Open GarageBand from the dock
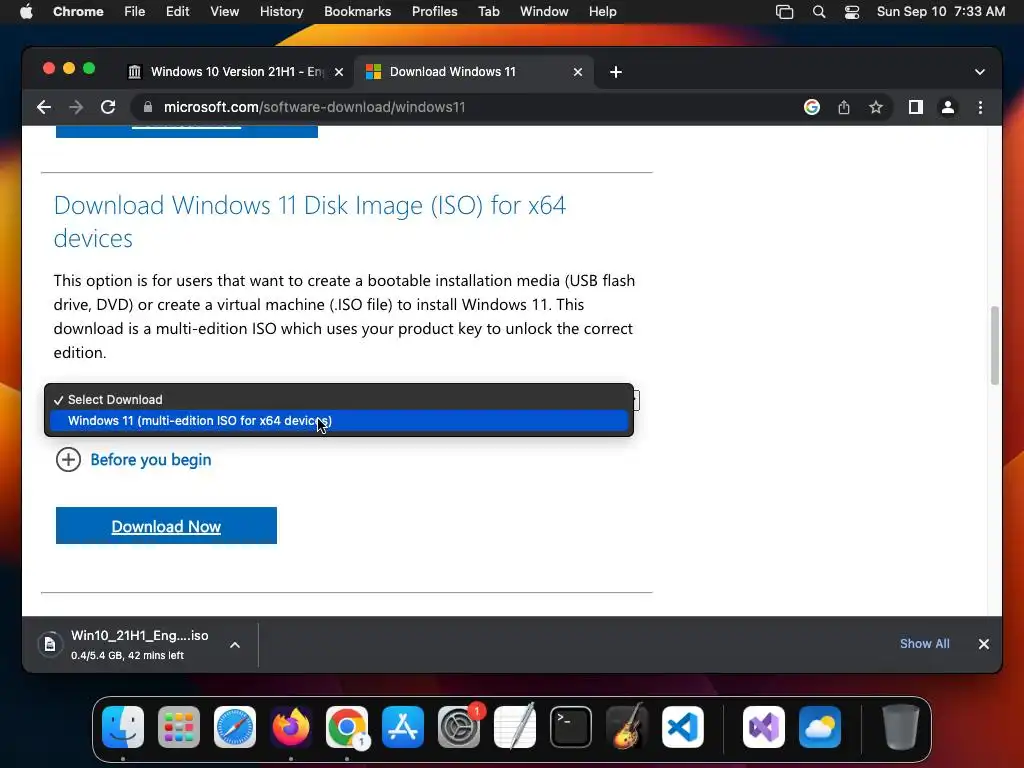1024x768 pixels. click(626, 727)
